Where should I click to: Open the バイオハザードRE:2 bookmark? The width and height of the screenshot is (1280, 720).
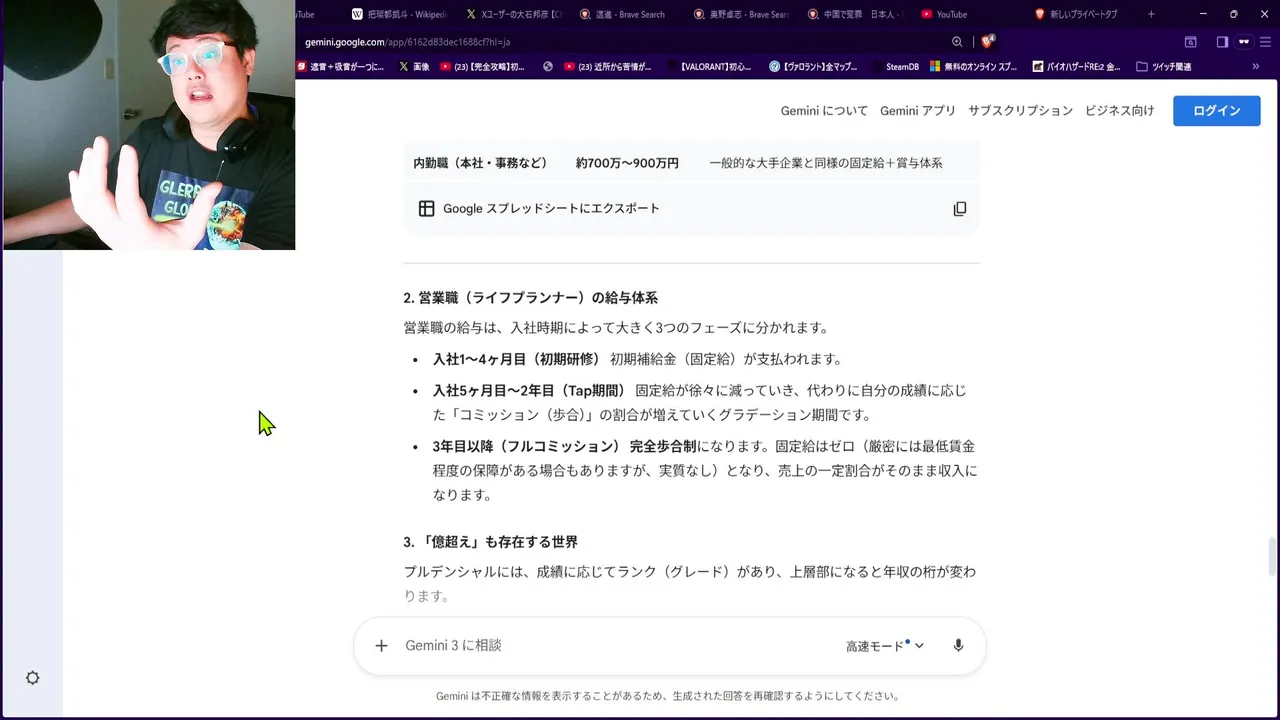[x=1076, y=67]
